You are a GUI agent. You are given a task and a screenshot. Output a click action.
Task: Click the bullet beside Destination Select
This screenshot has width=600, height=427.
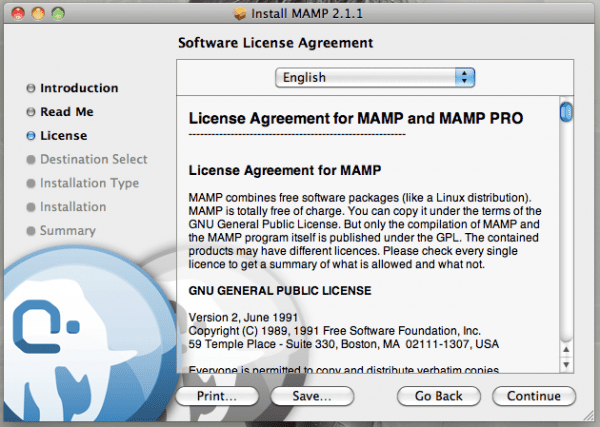click(31, 160)
